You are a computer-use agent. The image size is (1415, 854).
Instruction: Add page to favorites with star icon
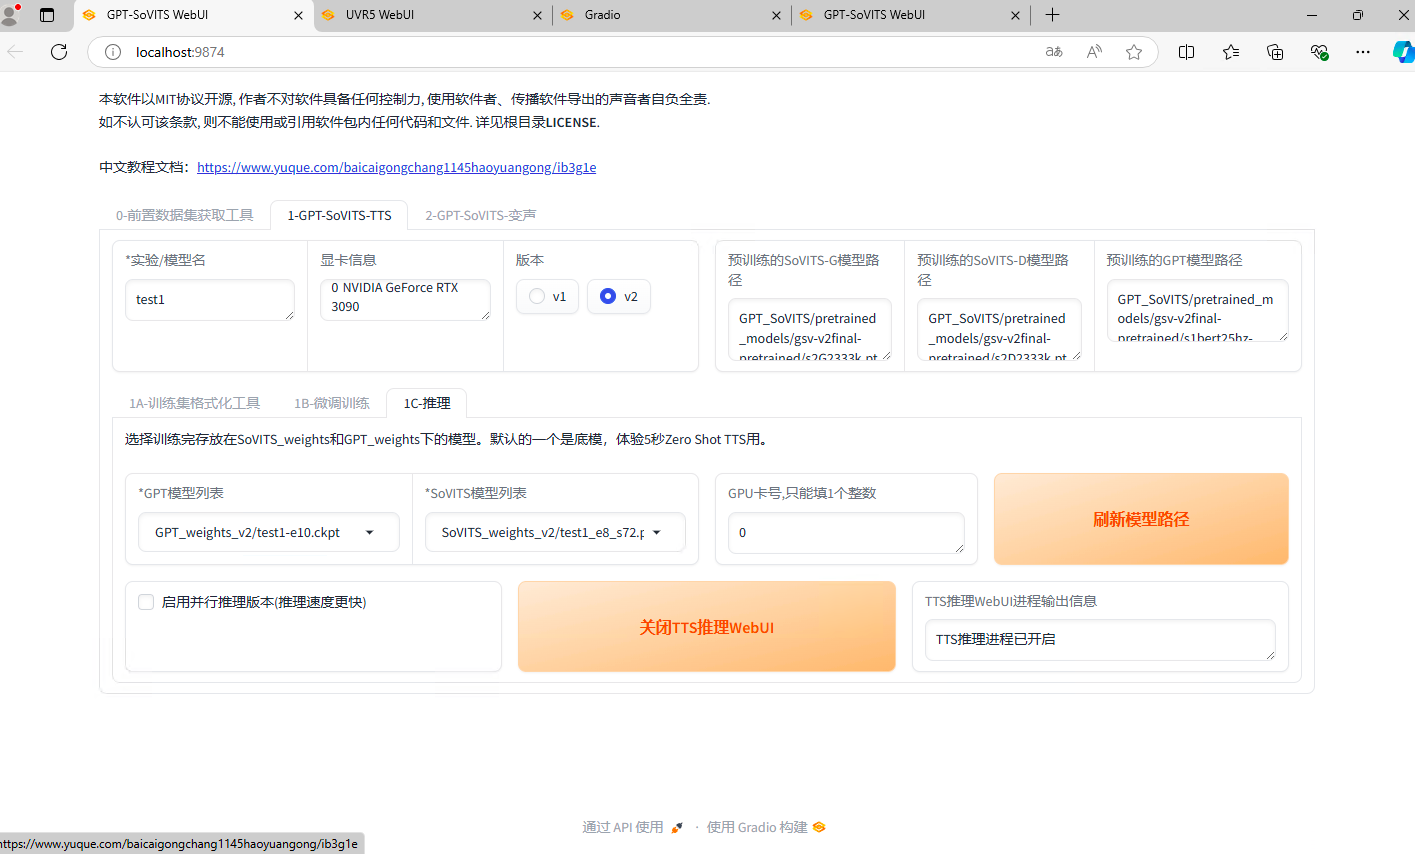pyautogui.click(x=1134, y=52)
